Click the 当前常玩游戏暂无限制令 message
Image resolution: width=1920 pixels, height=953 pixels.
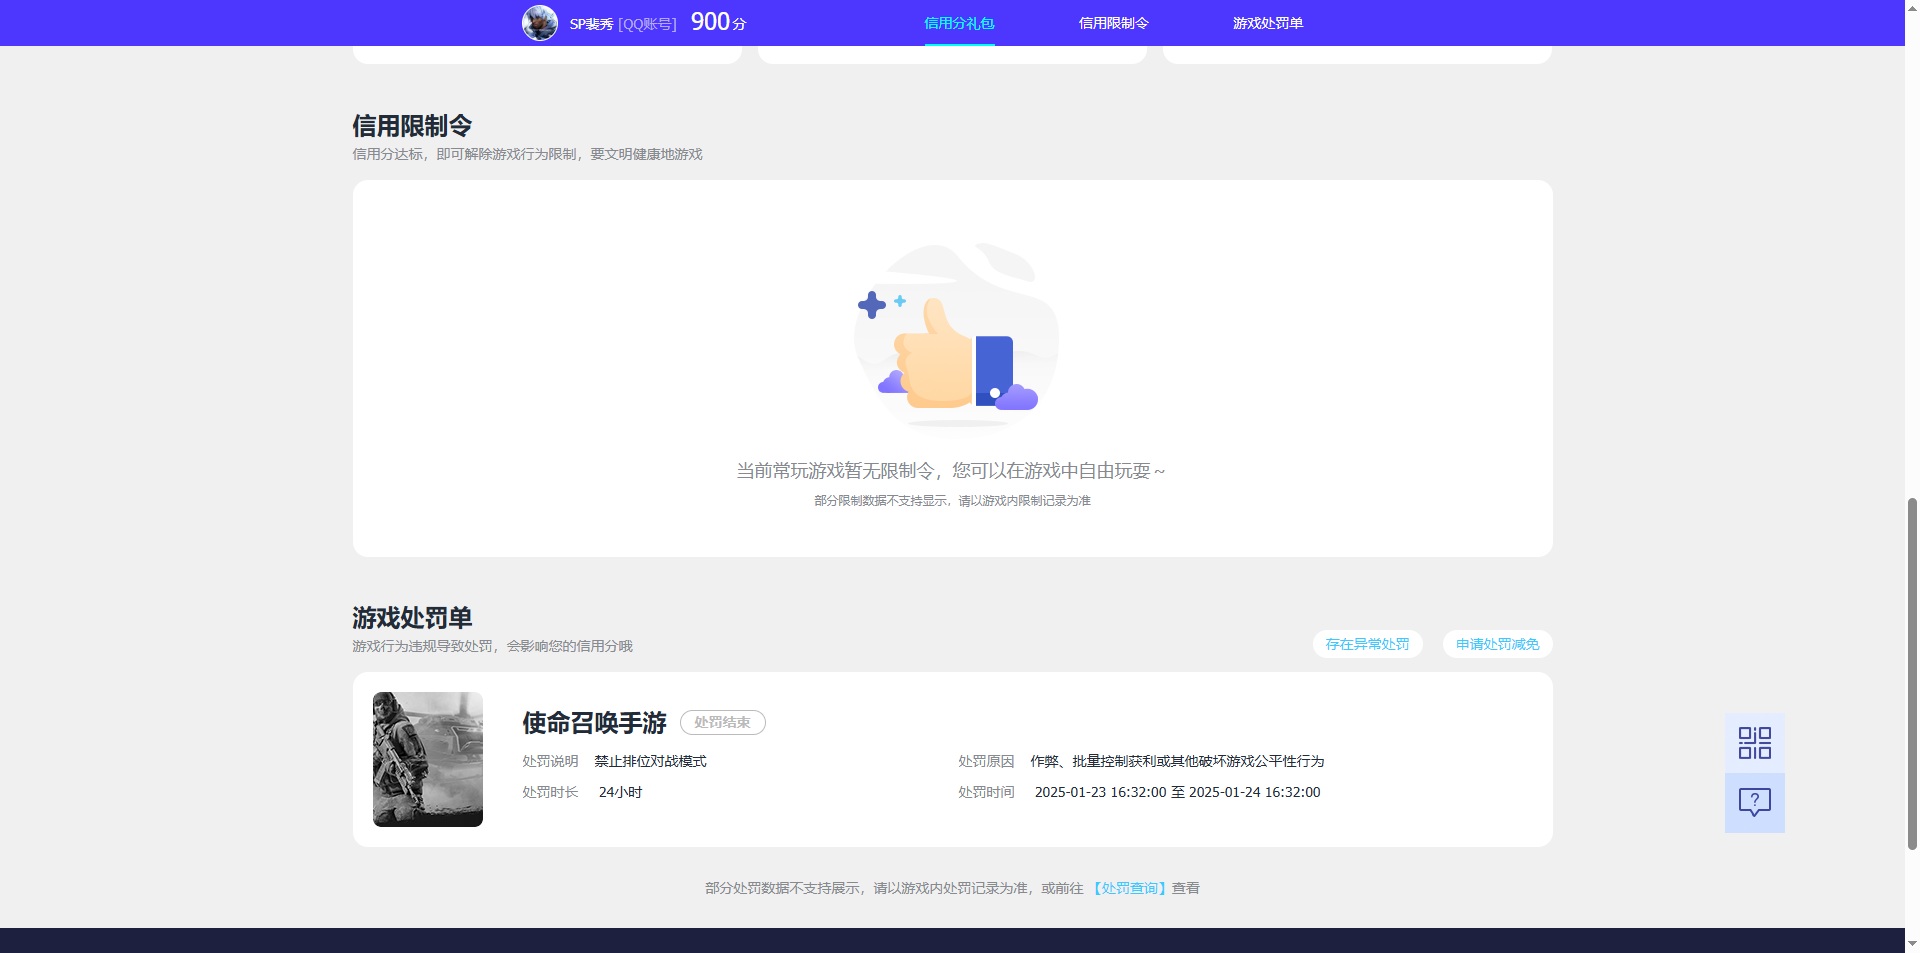tap(951, 471)
